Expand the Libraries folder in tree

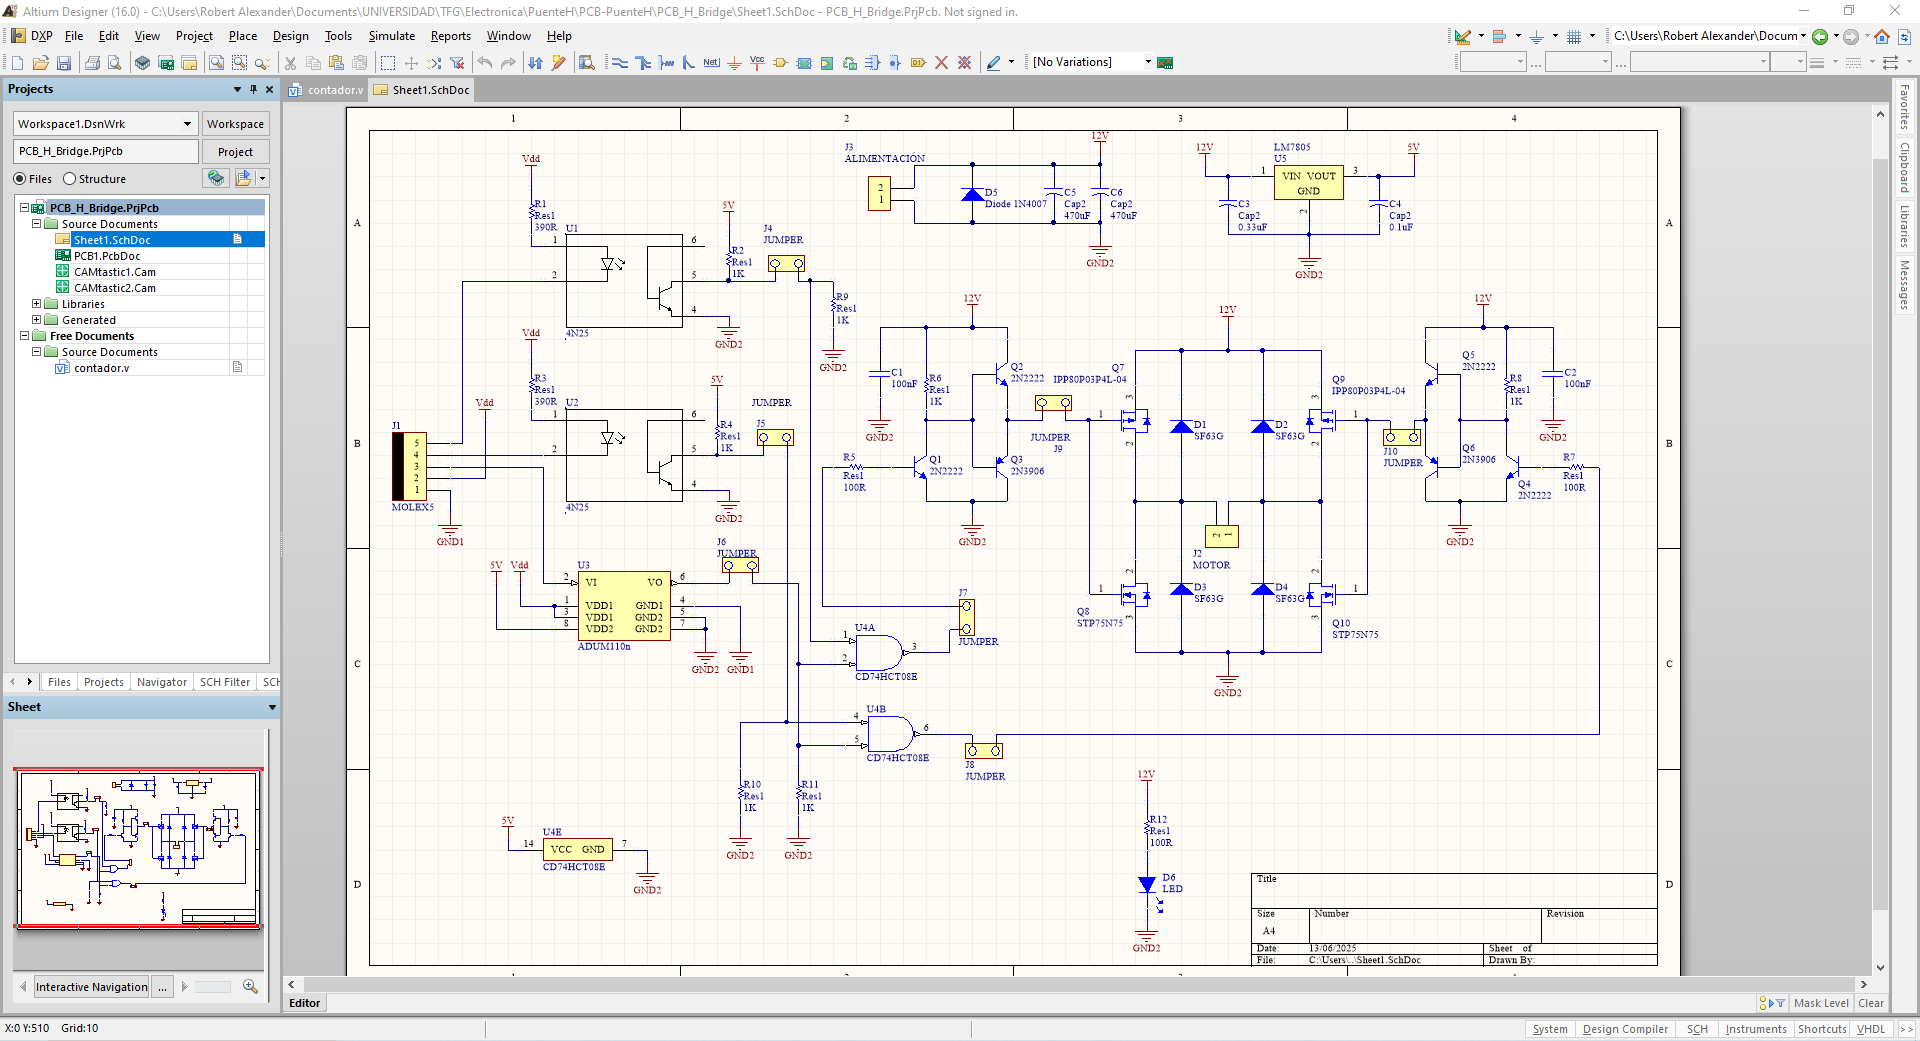tap(37, 304)
